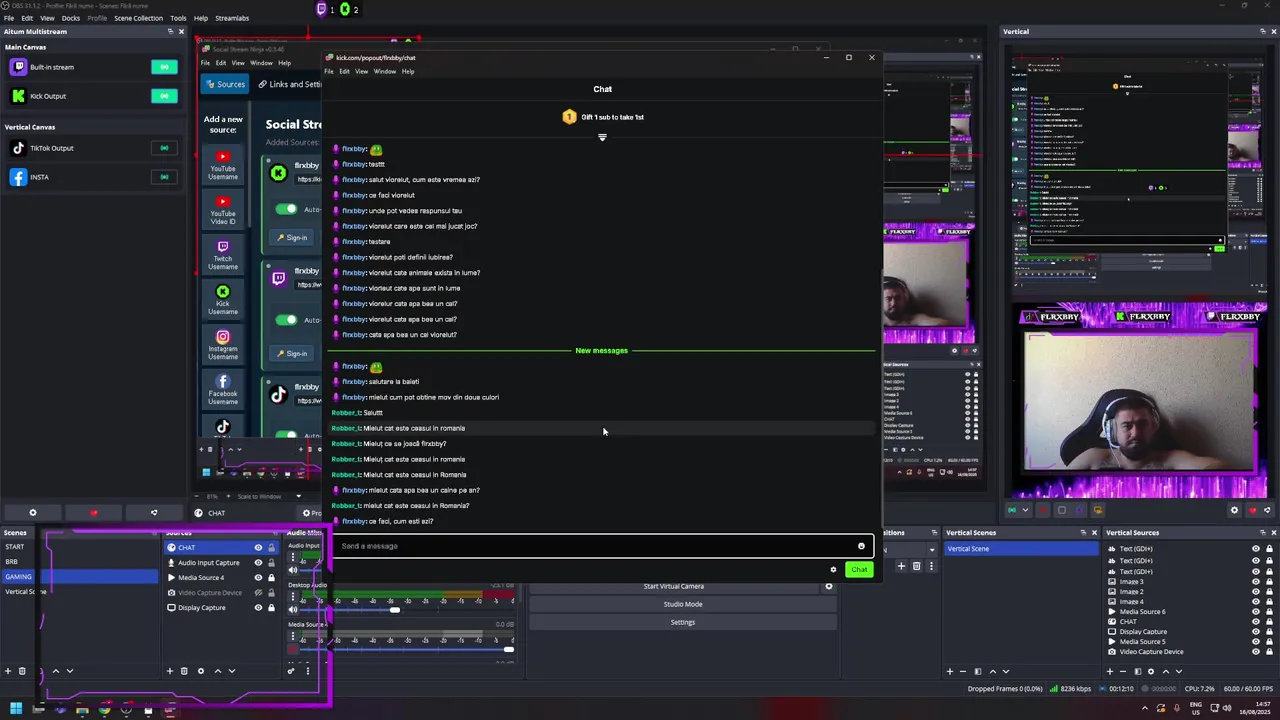Image resolution: width=1280 pixels, height=720 pixels.
Task: Add a Kick Username source
Action: 223,300
